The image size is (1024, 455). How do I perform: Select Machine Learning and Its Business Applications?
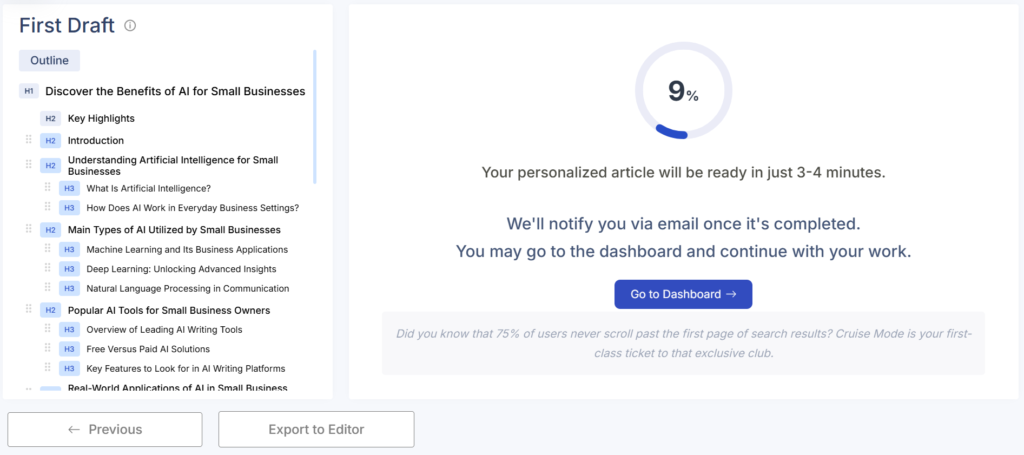tap(187, 249)
